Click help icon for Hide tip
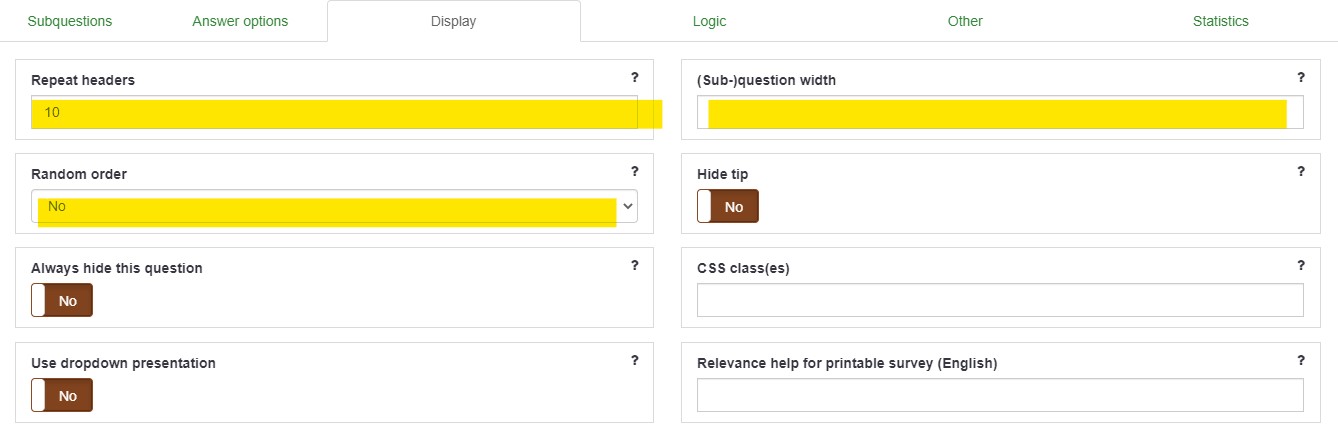This screenshot has height=429, width=1338. click(1300, 171)
